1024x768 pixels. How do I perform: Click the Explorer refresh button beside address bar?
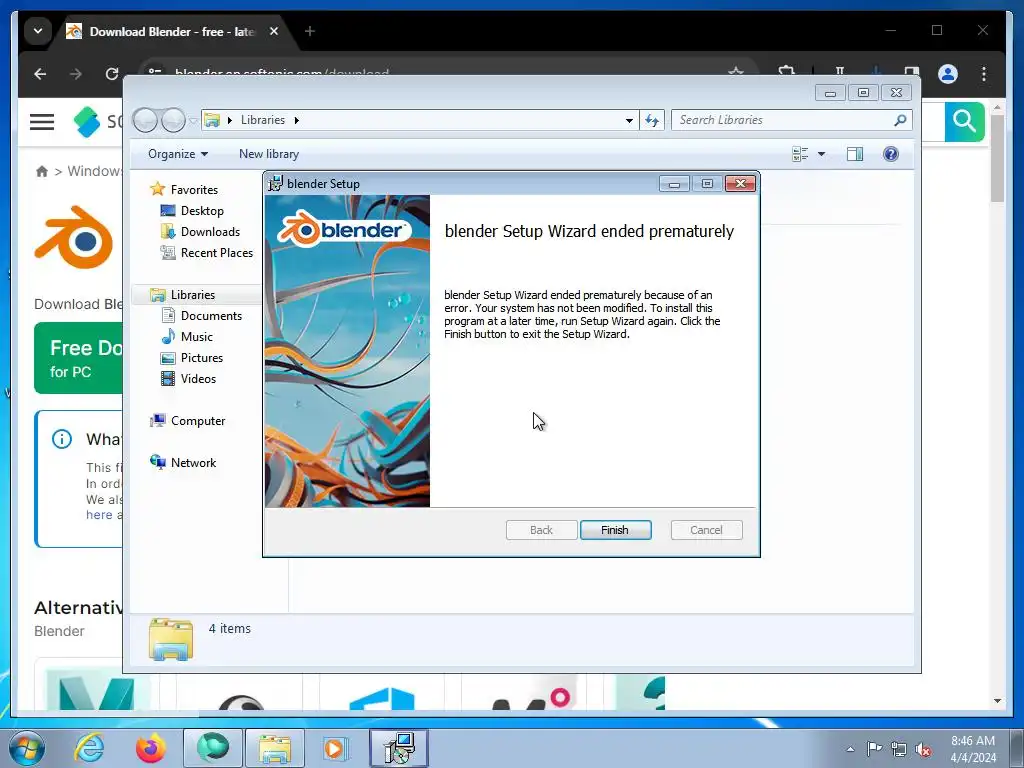pos(652,120)
